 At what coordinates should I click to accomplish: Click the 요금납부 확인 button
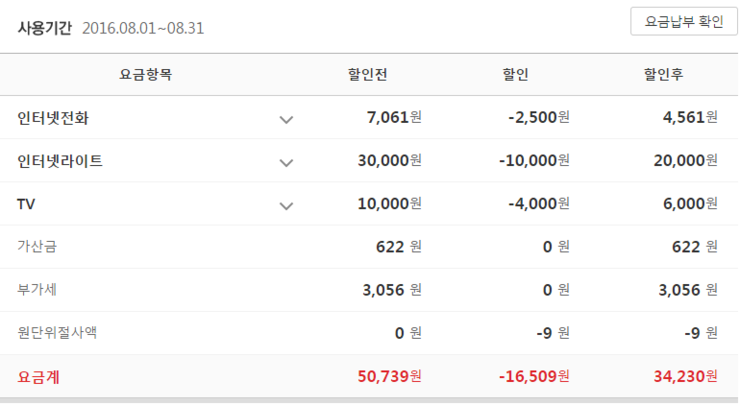pos(684,21)
